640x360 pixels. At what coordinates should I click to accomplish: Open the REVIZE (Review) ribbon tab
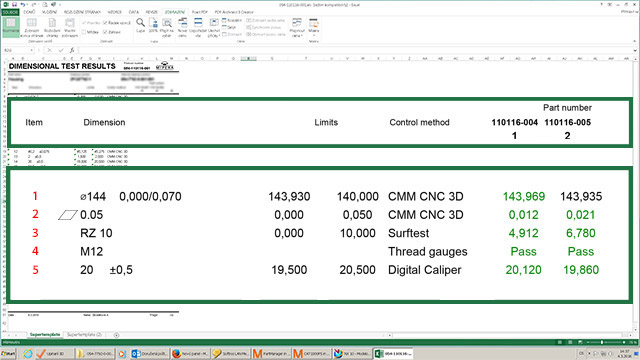tap(151, 12)
